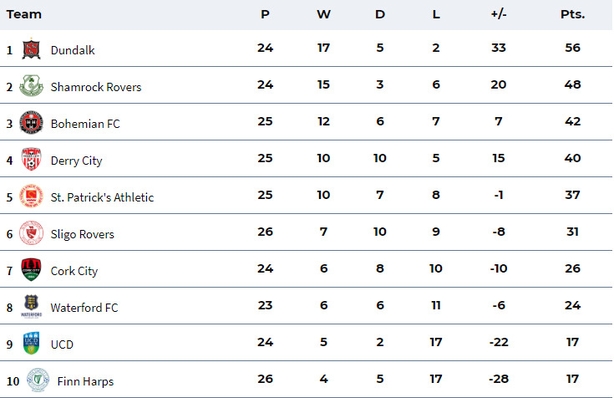The image size is (614, 398).
Task: Open the Waterford FC team link
Action: click(x=84, y=308)
